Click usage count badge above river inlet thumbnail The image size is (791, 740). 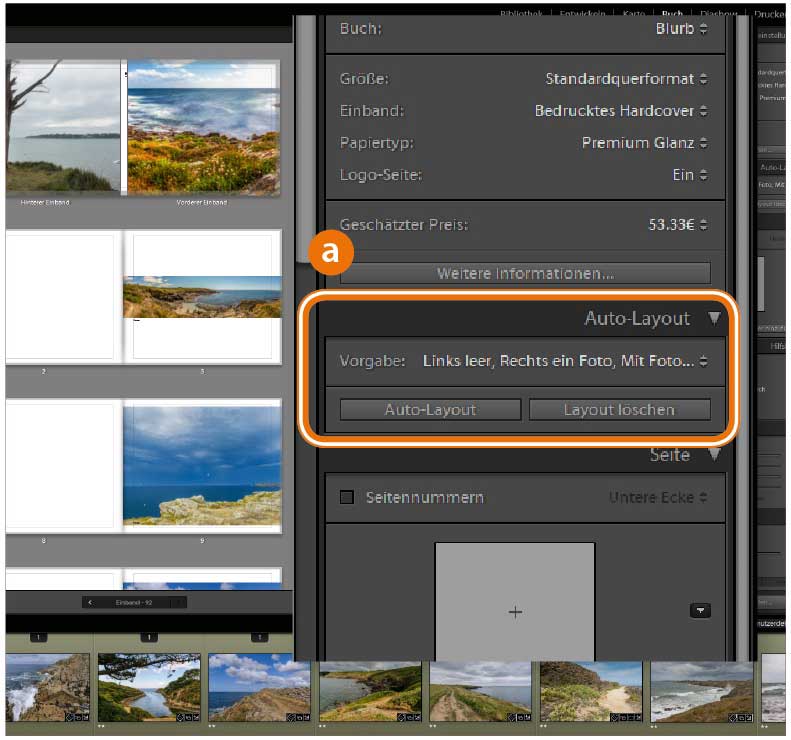pyautogui.click(x=149, y=638)
